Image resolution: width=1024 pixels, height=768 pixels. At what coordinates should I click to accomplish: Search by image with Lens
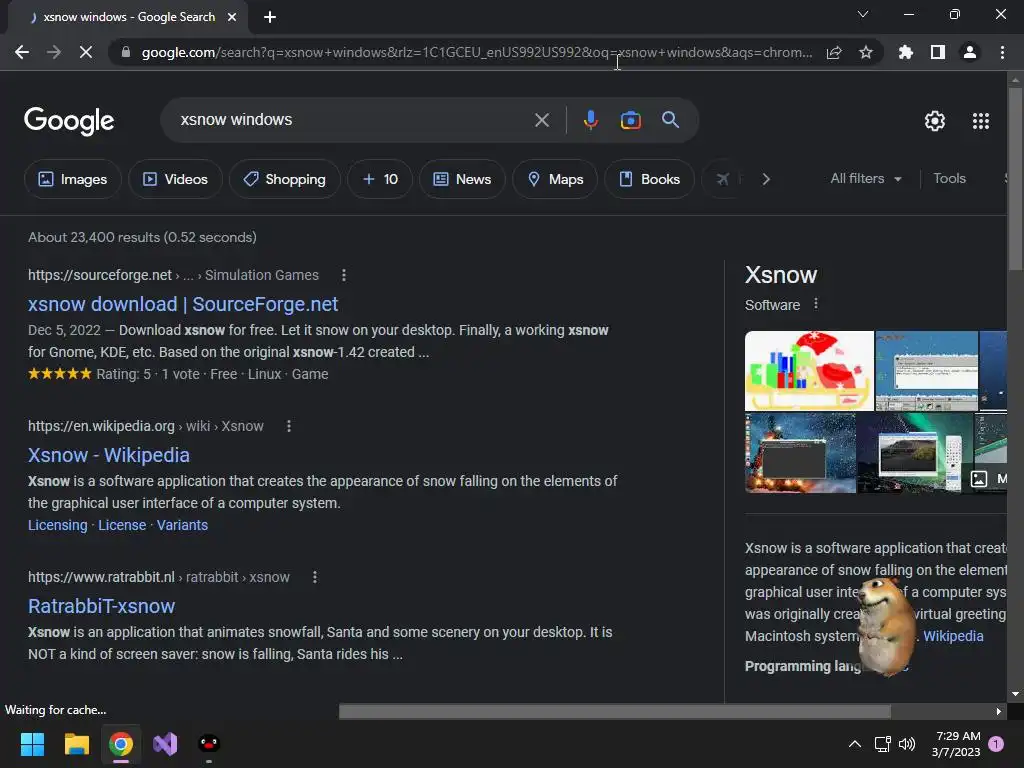[630, 120]
